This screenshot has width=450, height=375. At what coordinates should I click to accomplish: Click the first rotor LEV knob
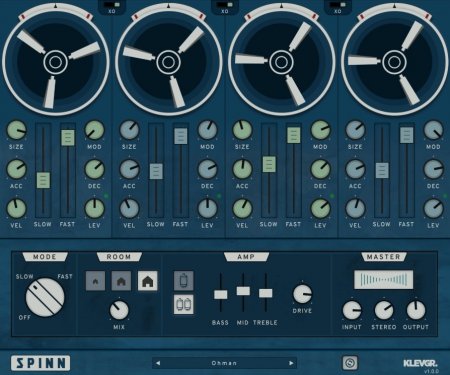tap(94, 209)
